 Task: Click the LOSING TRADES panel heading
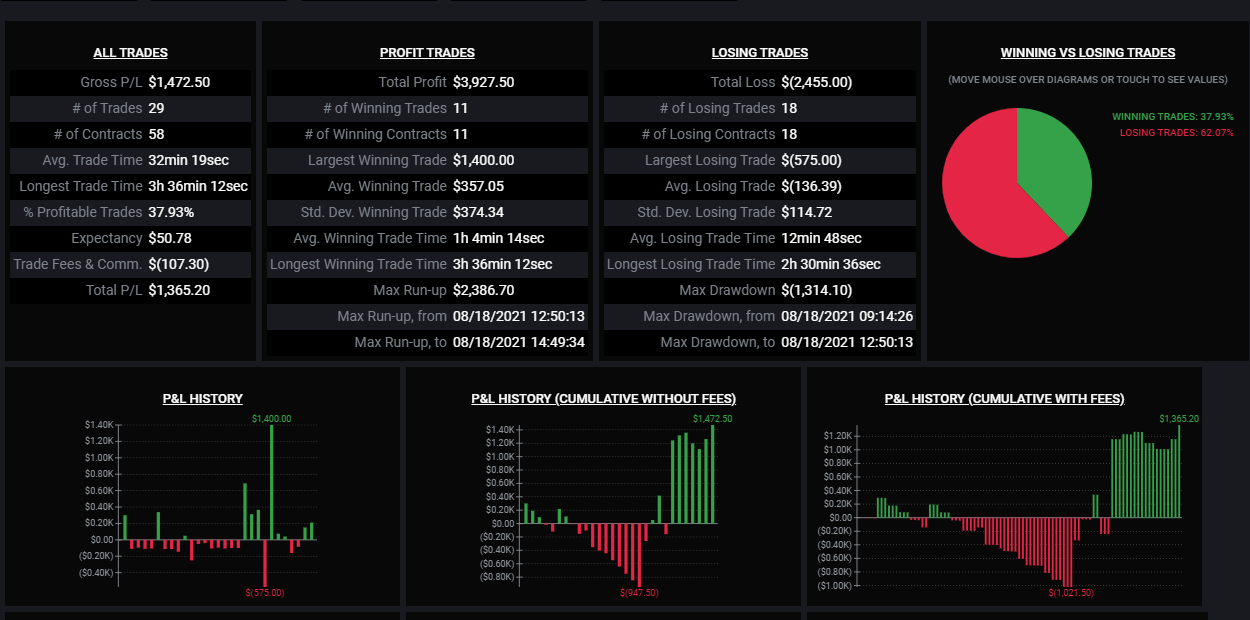[760, 53]
